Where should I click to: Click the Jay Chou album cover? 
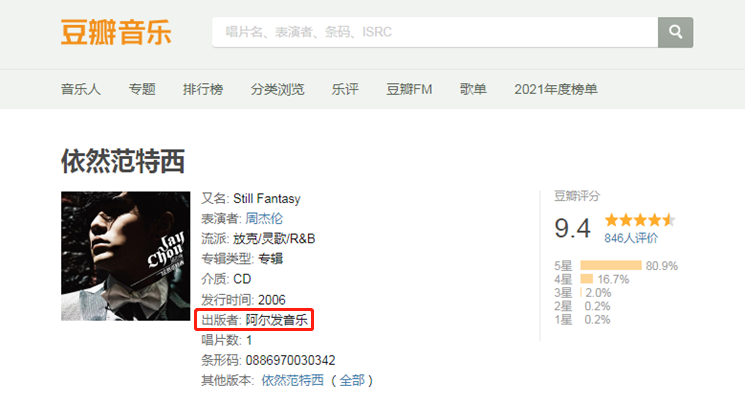point(125,256)
